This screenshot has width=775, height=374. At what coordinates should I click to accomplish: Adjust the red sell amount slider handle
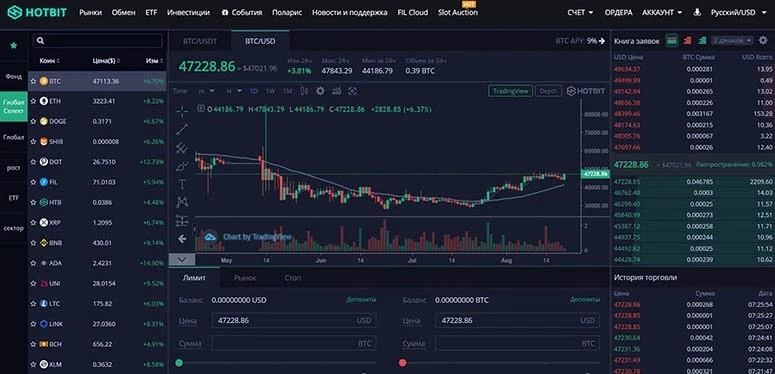[402, 363]
